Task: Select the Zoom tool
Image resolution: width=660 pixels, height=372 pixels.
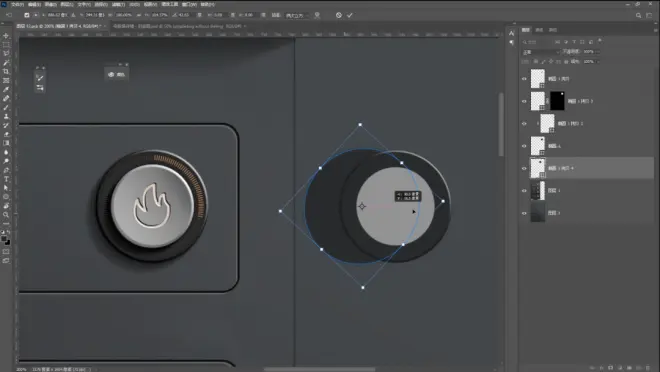Action: click(6, 215)
